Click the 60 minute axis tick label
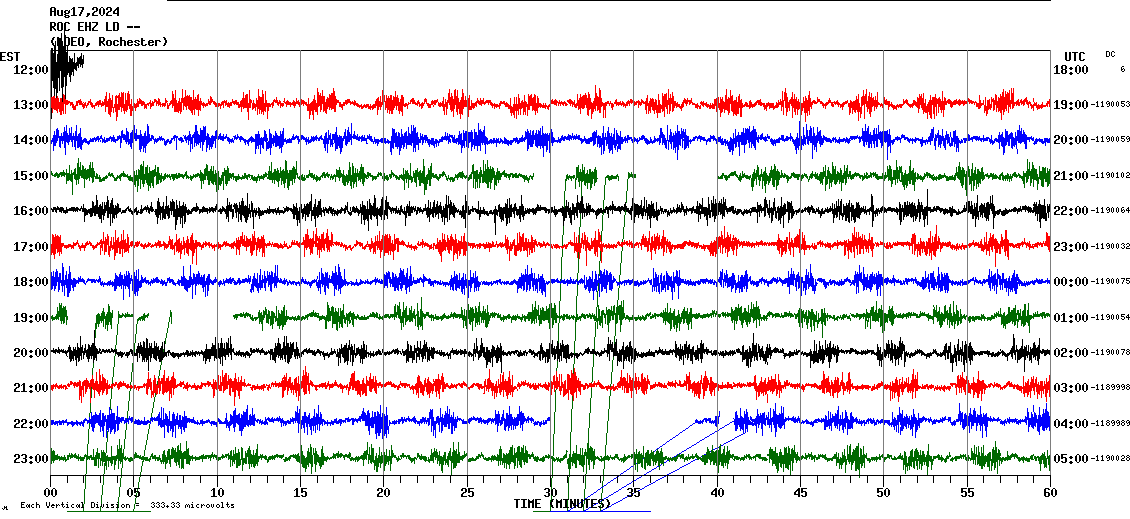This screenshot has height=519, width=1130. click(x=1049, y=493)
